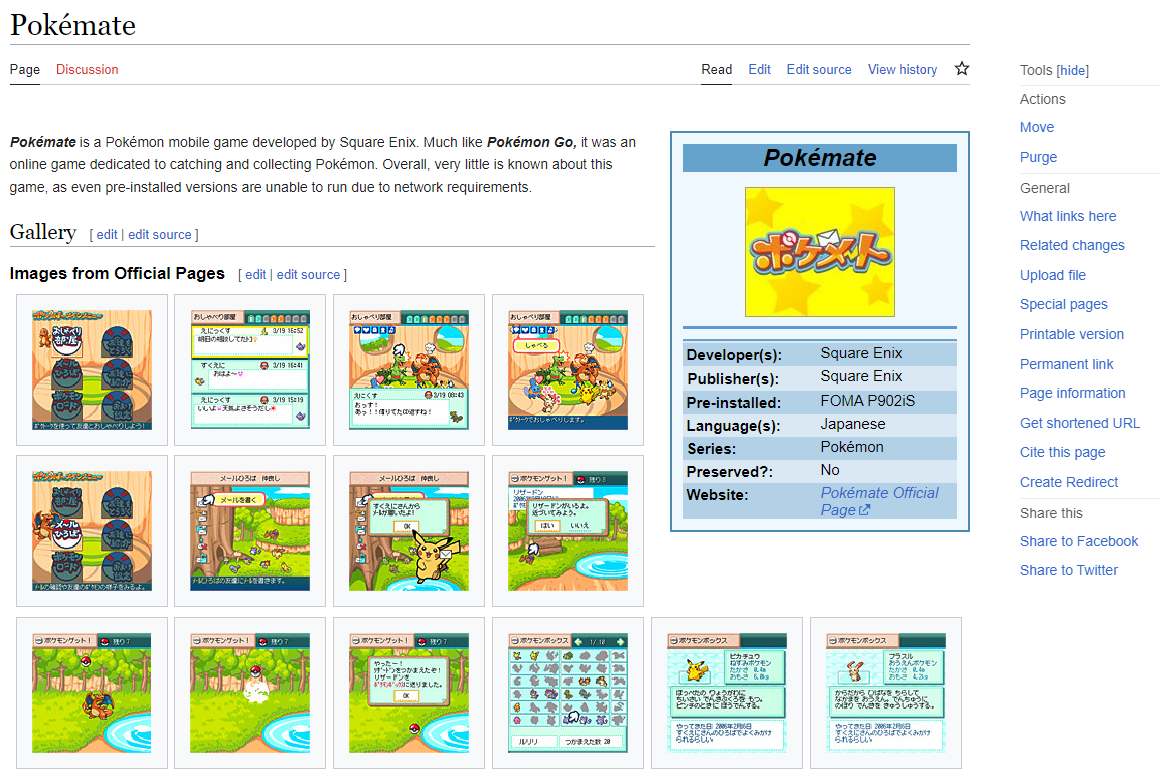Open the capture smoke puff thumbnail

pyautogui.click(x=250, y=693)
